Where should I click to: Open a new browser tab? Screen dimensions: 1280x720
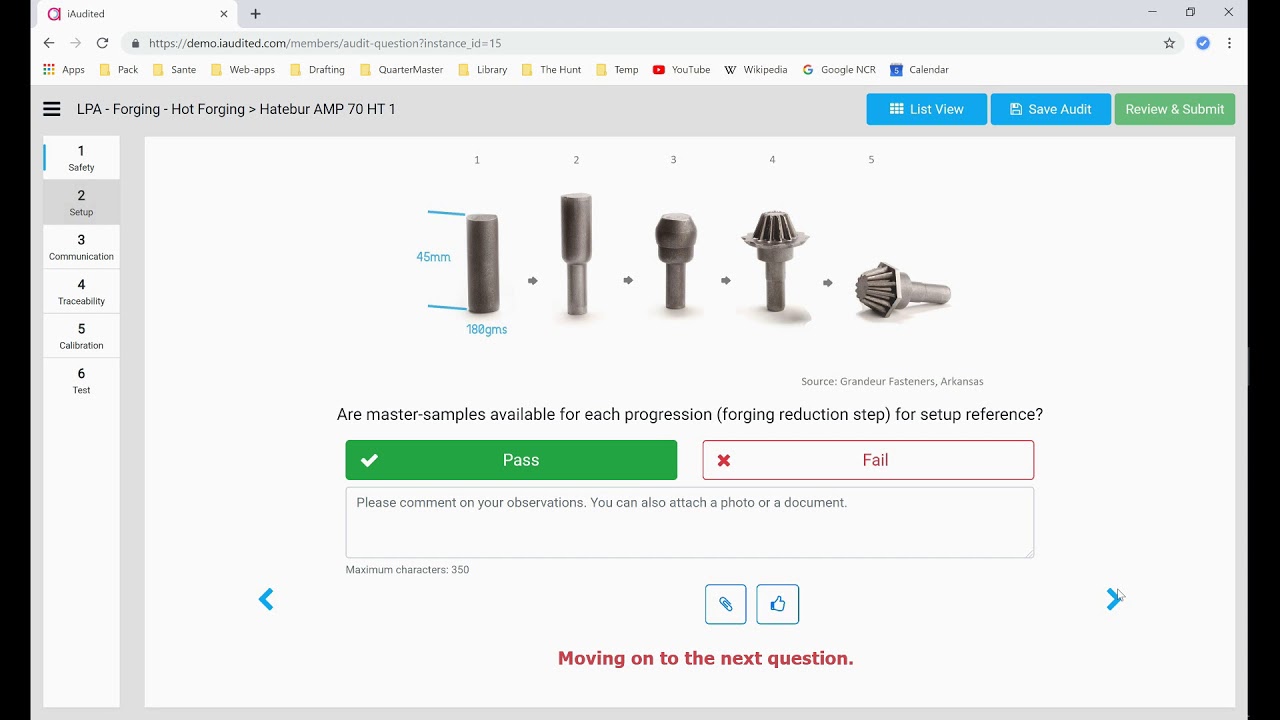pyautogui.click(x=255, y=14)
